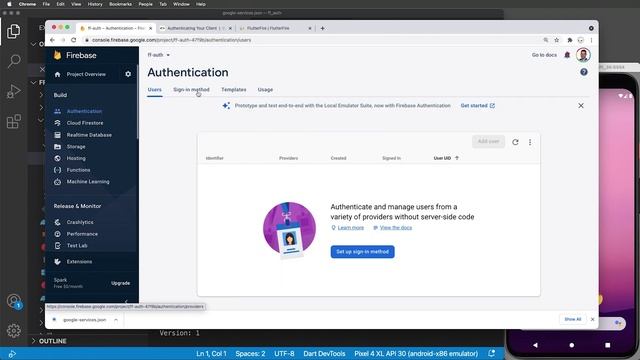This screenshot has width=640, height=360.
Task: Open the Chrome History menu
Action: (x=95, y=4)
